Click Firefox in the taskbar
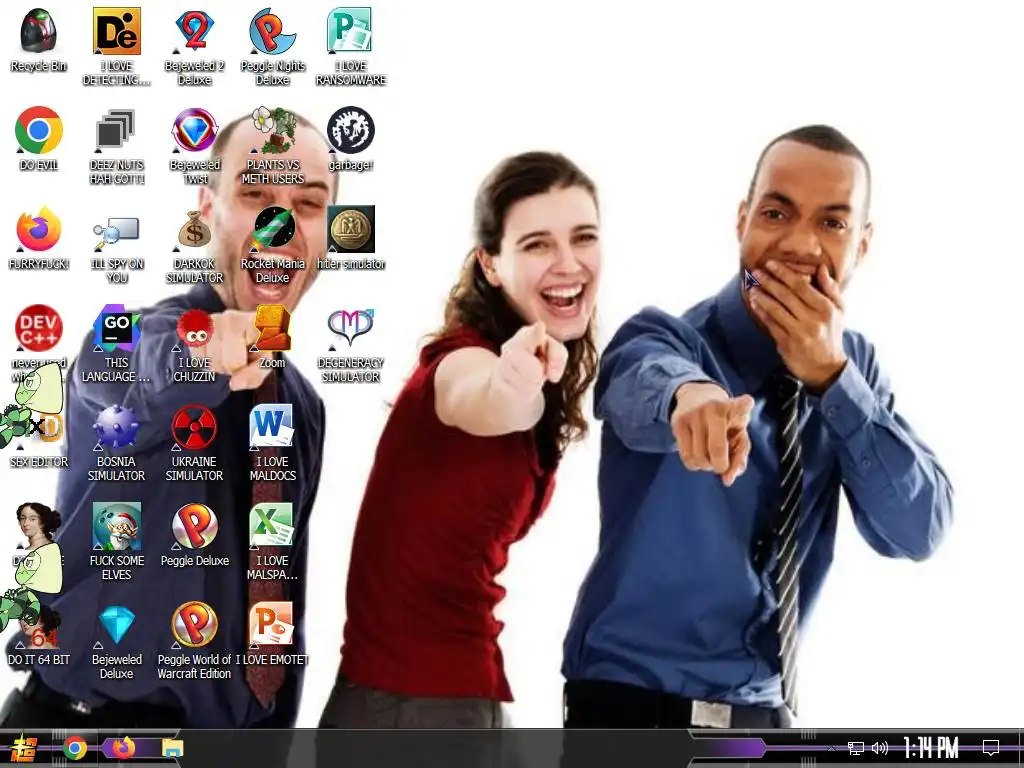Image resolution: width=1024 pixels, height=768 pixels. (123, 748)
